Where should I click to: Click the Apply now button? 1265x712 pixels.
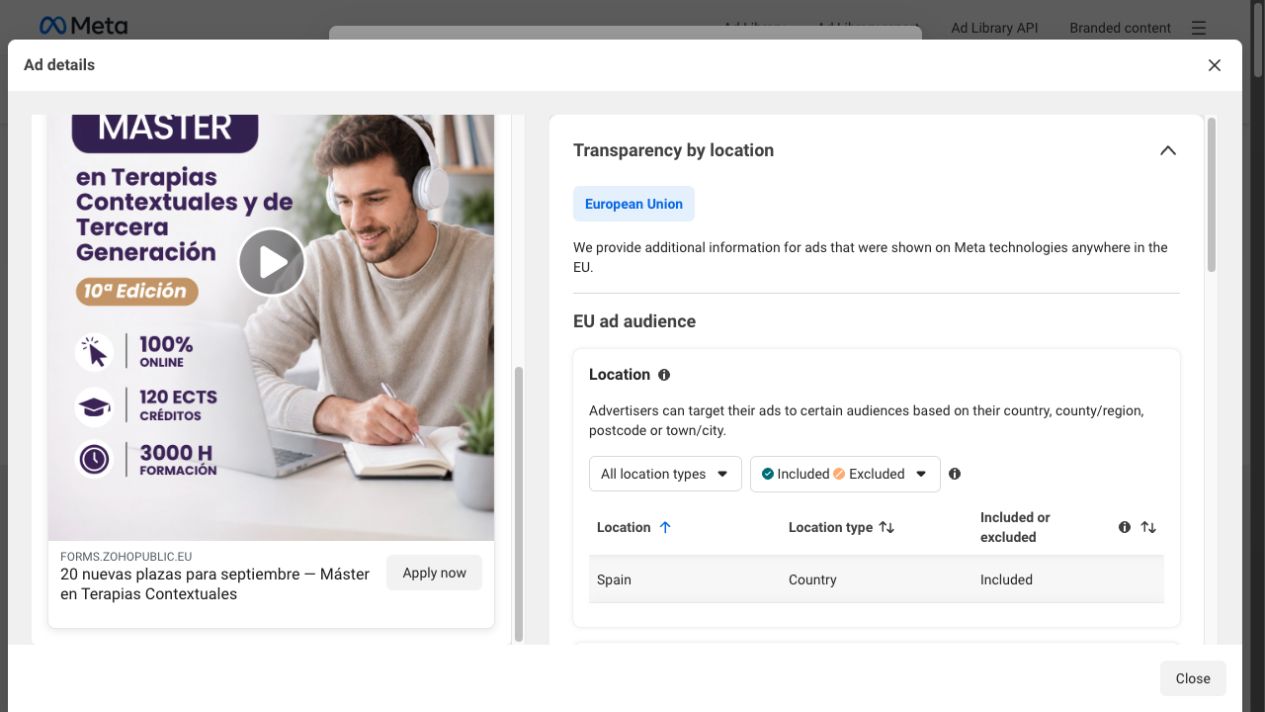tap(434, 573)
